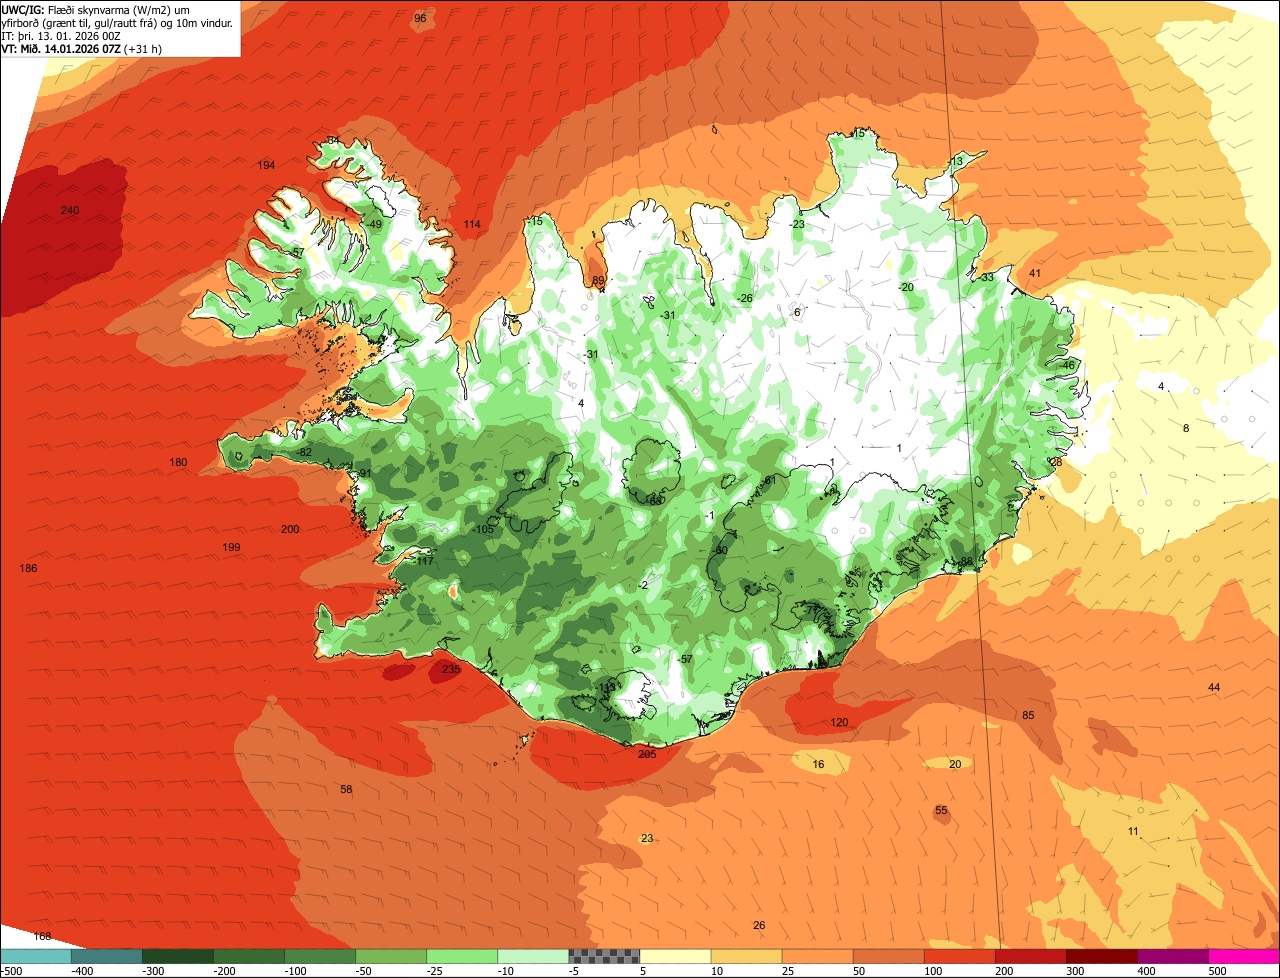
Task: Click the value 120 southeast of Iceland
Action: [839, 722]
